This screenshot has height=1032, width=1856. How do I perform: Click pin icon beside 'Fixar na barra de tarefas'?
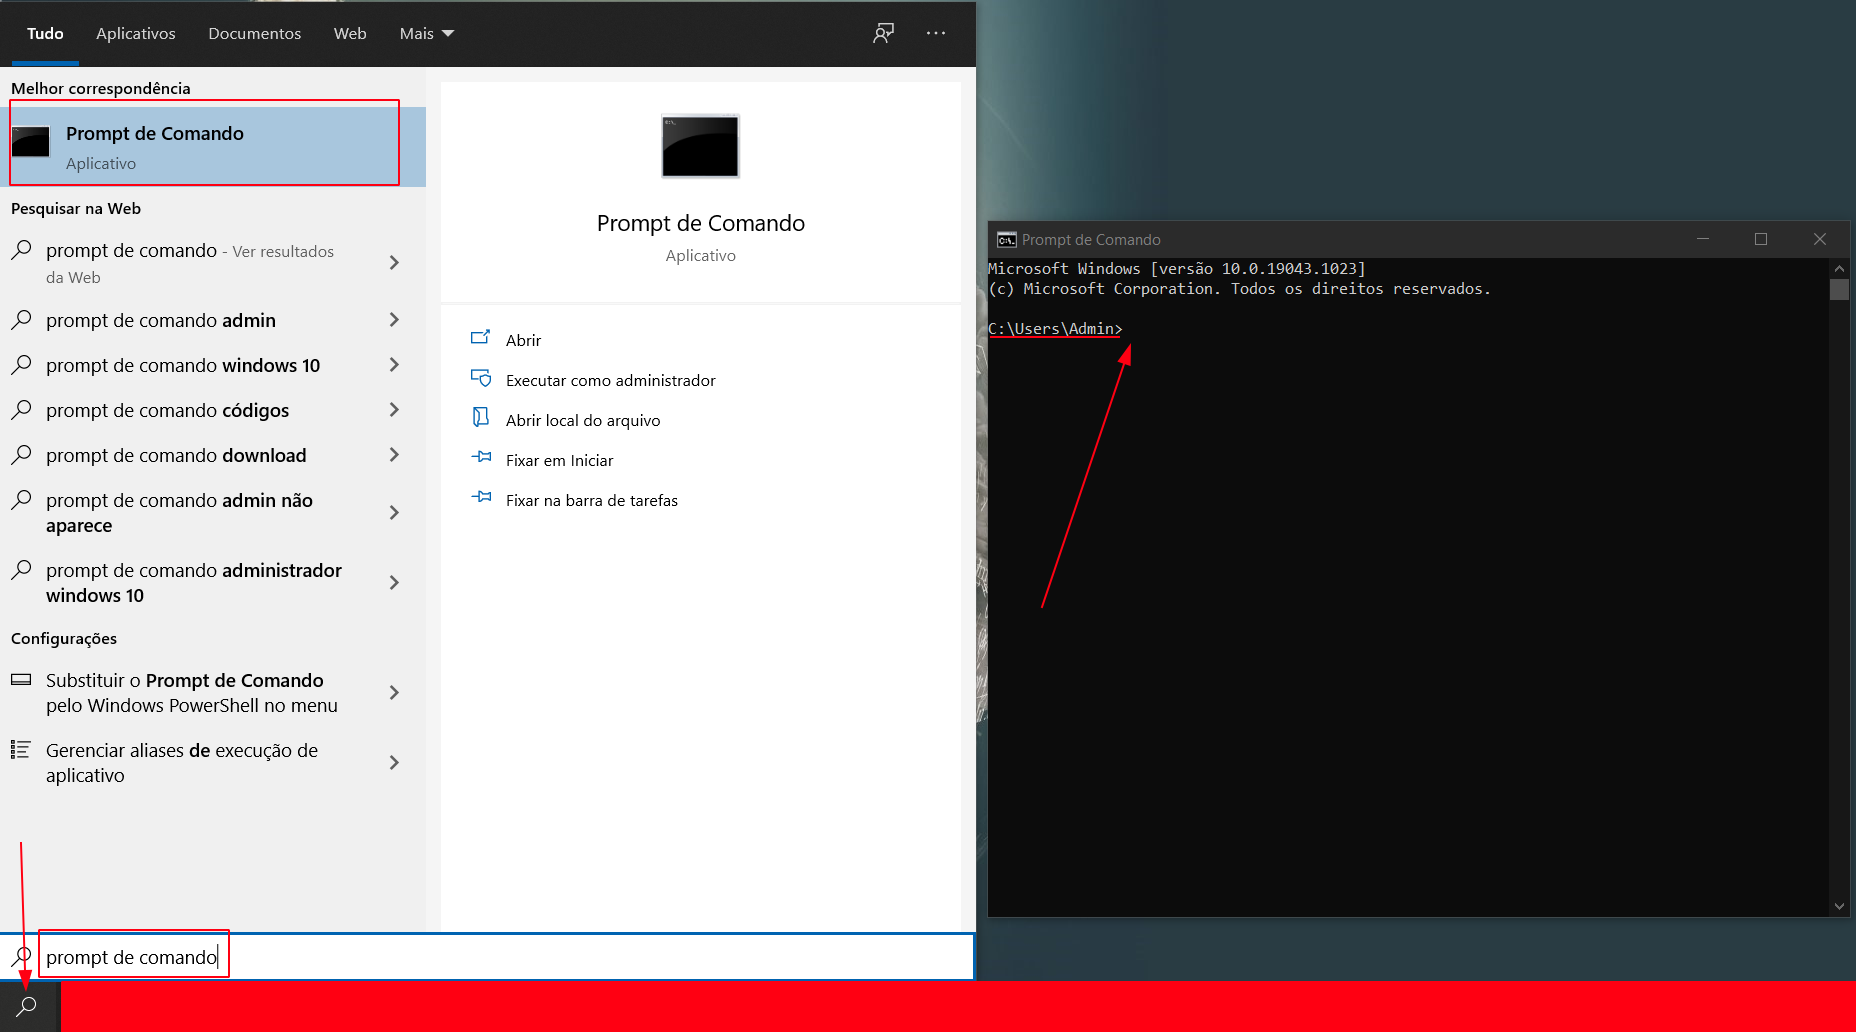tap(481, 497)
